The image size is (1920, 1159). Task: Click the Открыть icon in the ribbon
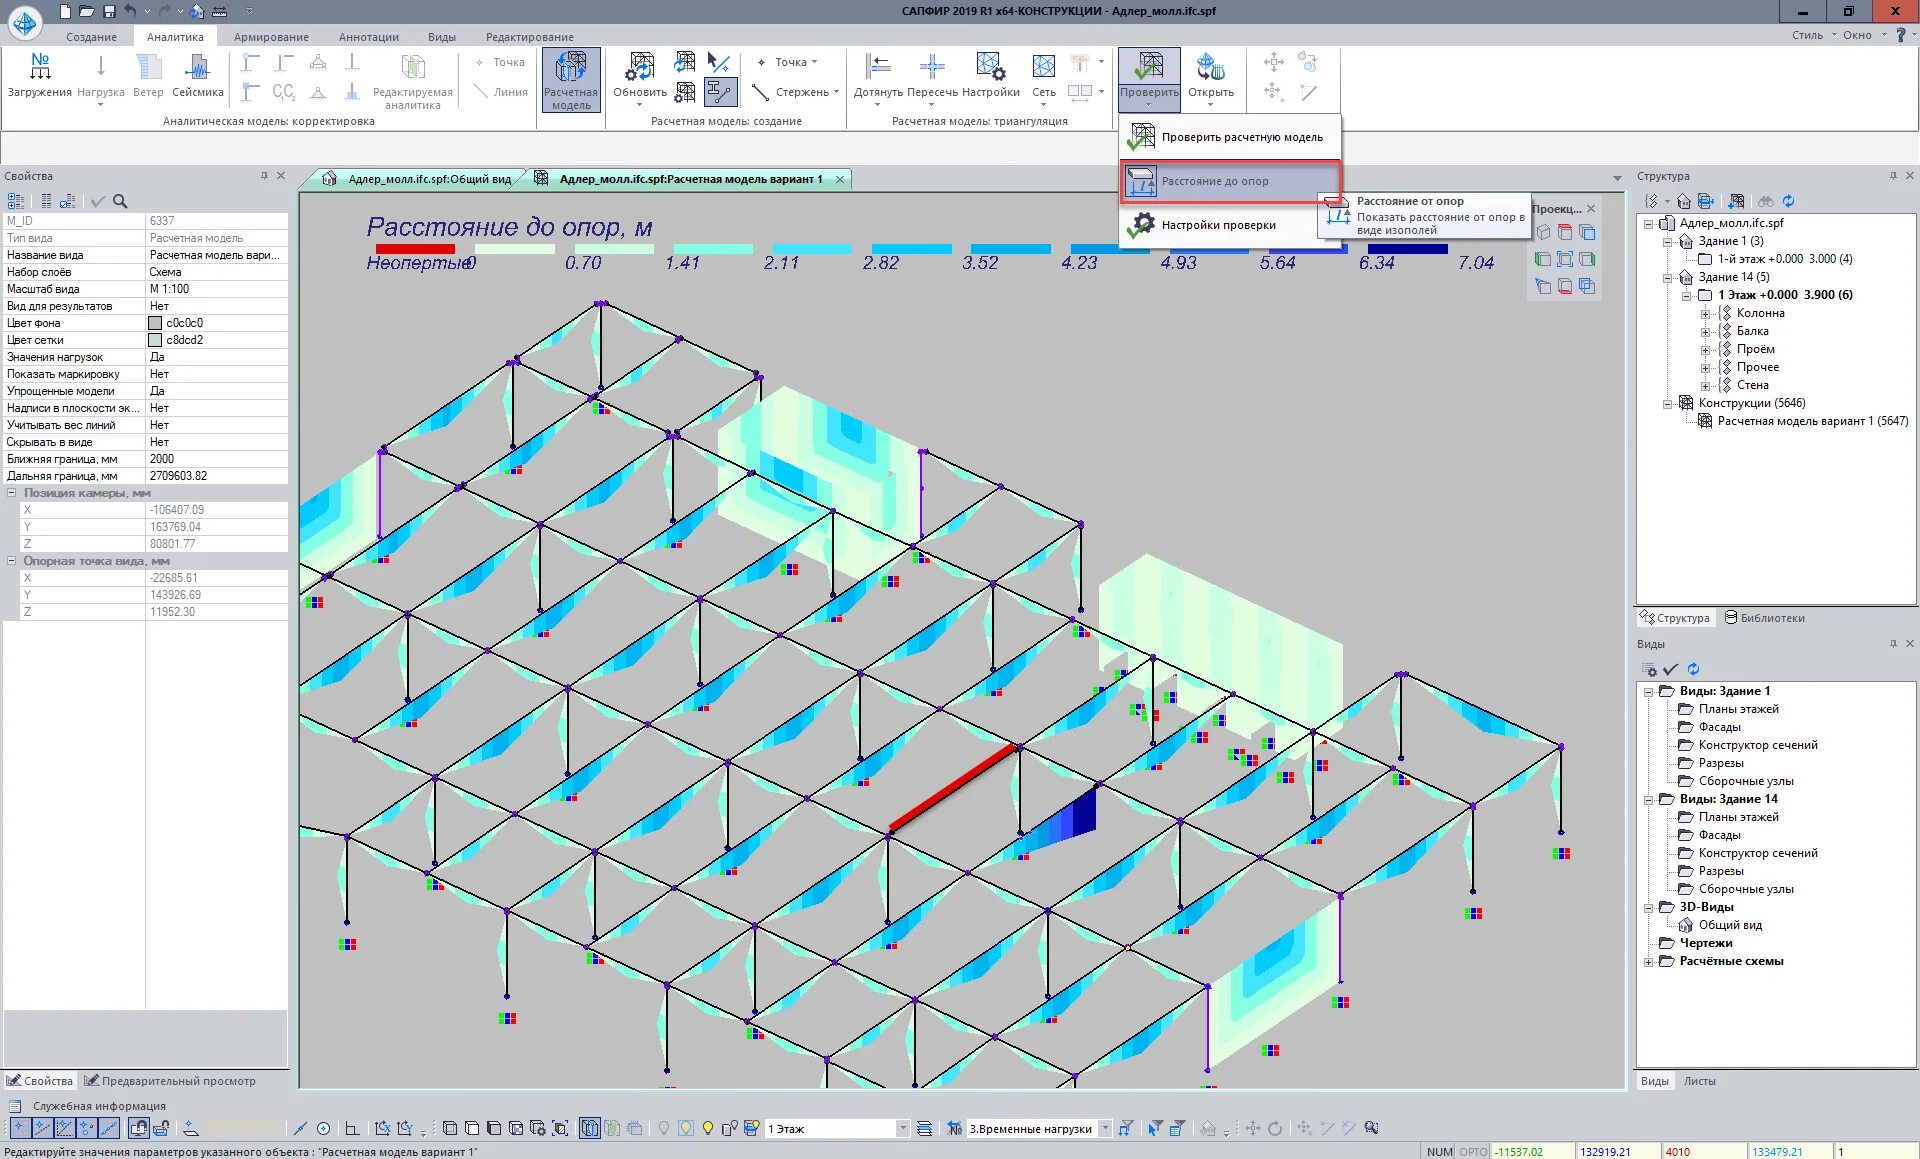1210,68
